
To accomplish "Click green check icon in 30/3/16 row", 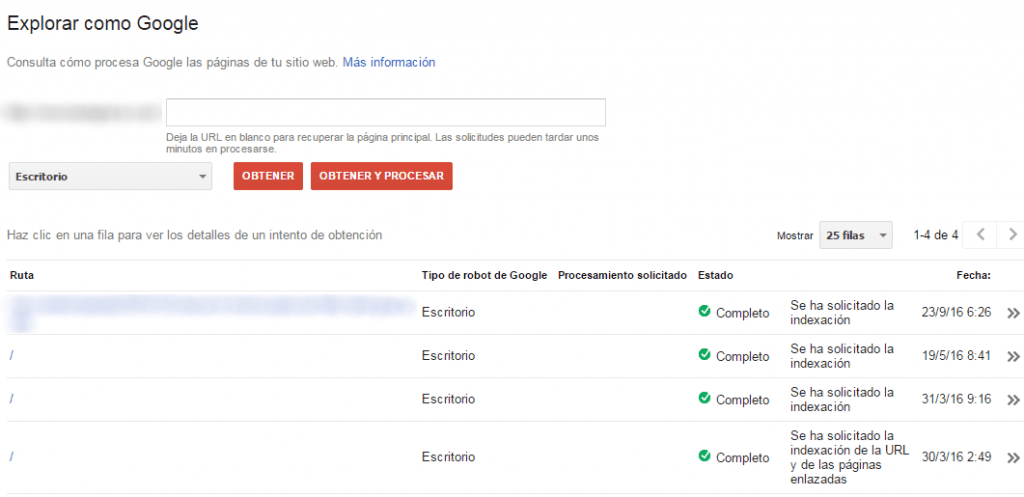I will pyautogui.click(x=704, y=457).
